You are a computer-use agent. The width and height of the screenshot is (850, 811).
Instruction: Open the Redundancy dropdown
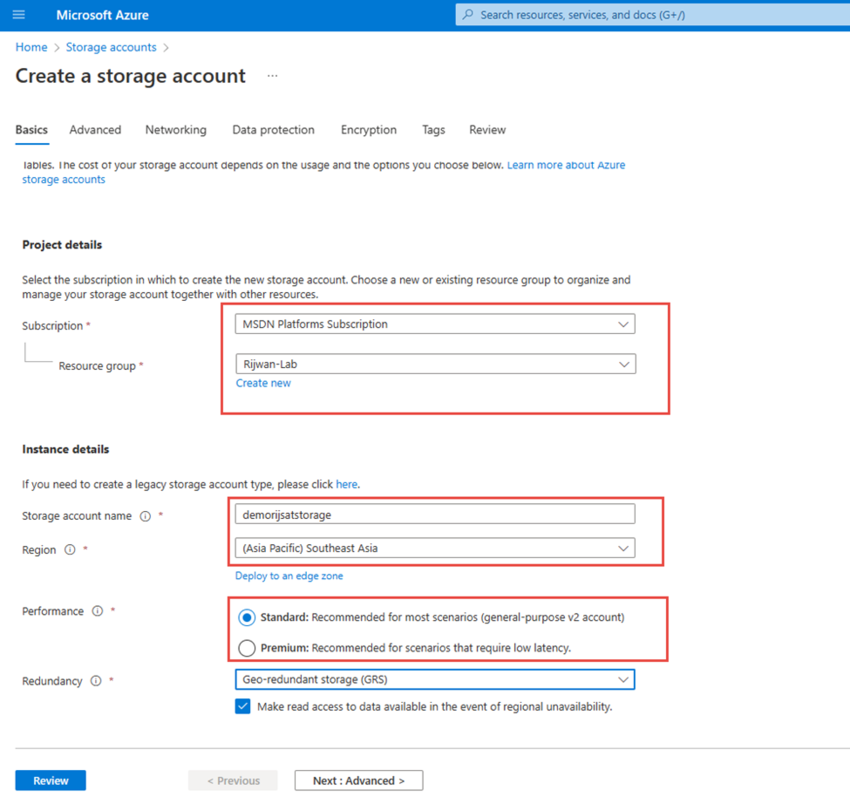[435, 679]
